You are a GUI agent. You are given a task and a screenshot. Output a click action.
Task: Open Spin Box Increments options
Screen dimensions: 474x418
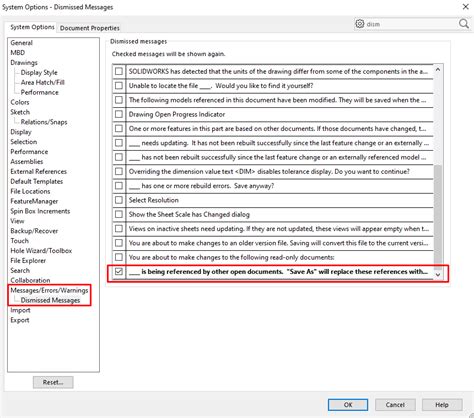tap(40, 211)
